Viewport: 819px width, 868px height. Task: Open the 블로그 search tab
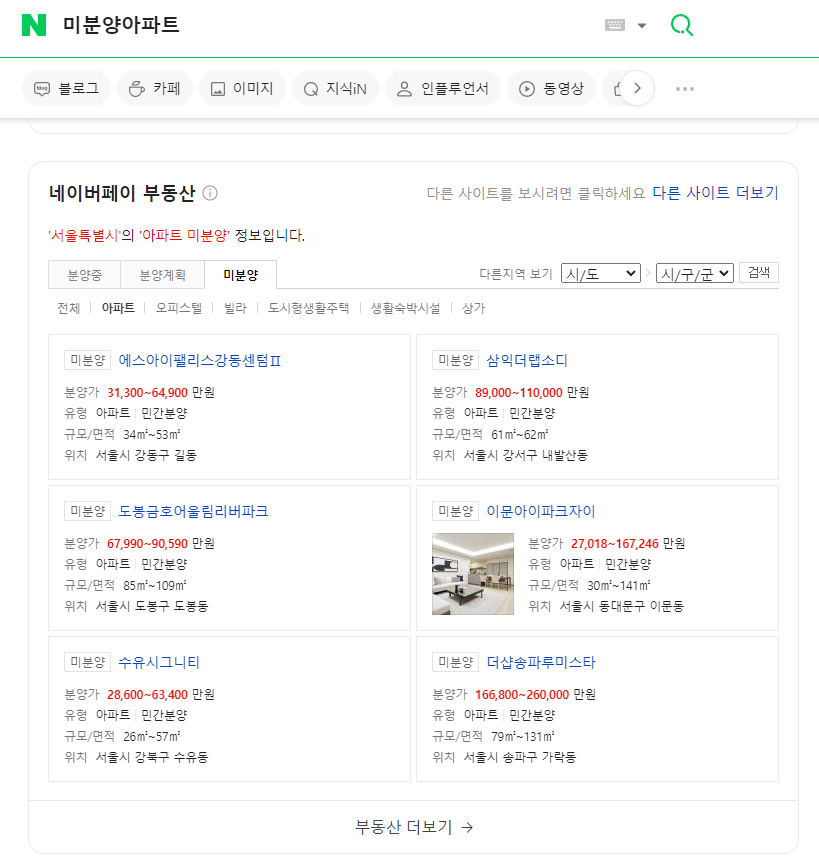[x=66, y=89]
